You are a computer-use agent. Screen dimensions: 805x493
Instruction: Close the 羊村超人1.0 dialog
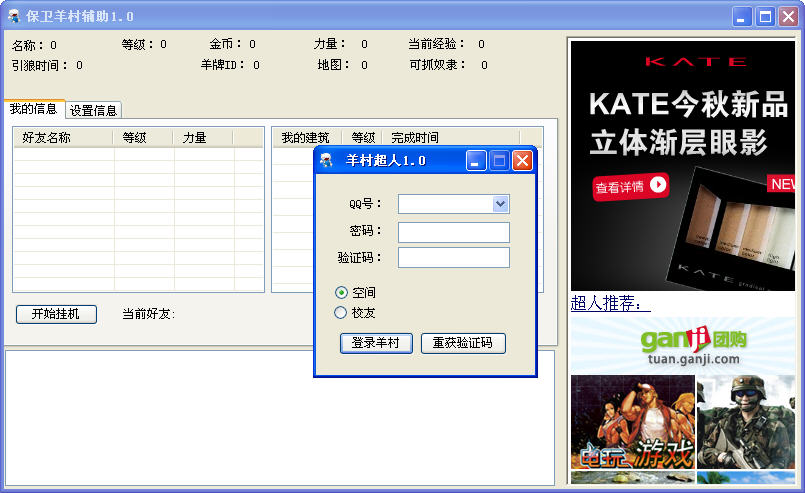523,161
